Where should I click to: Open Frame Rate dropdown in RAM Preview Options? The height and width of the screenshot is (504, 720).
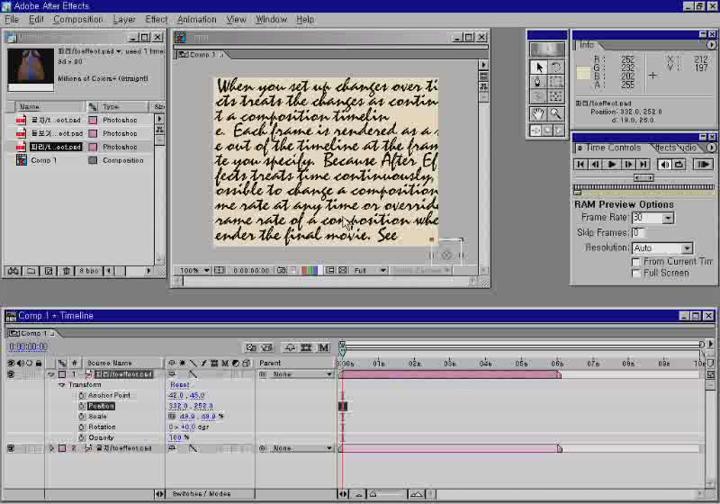668,218
